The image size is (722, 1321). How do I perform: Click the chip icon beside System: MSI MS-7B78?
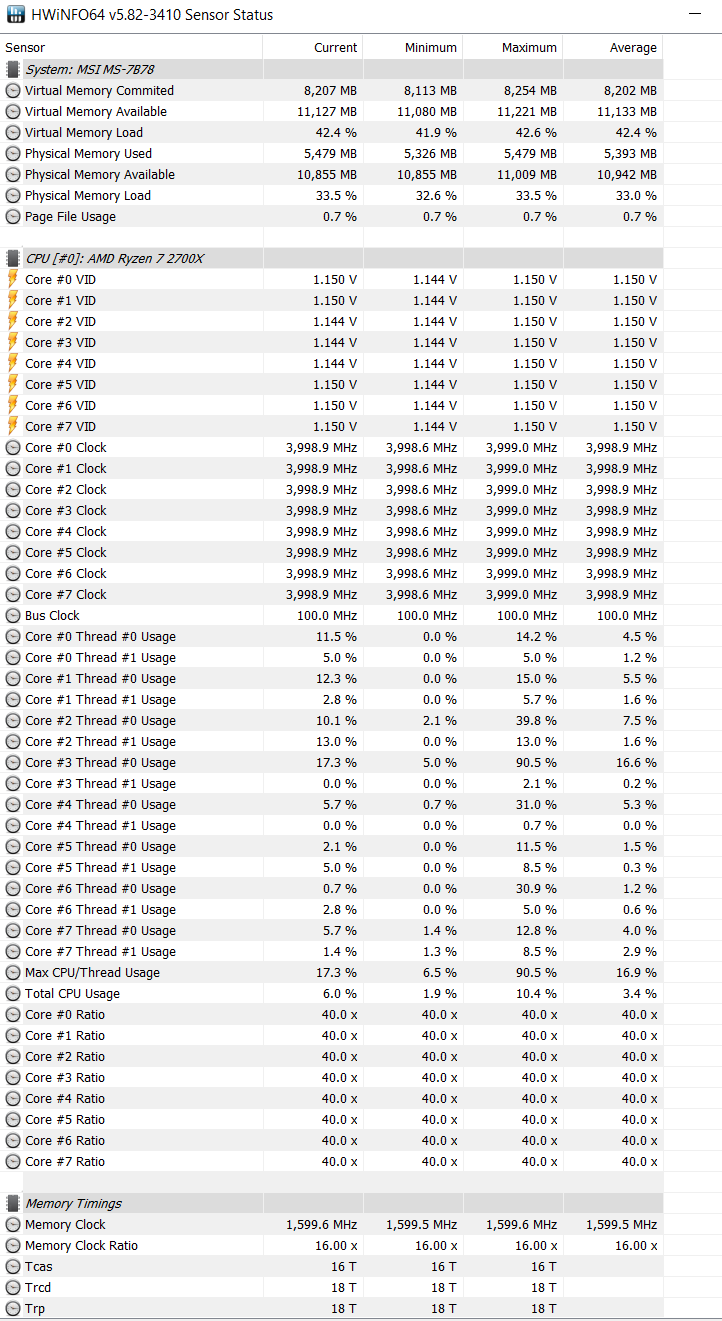pyautogui.click(x=13, y=69)
